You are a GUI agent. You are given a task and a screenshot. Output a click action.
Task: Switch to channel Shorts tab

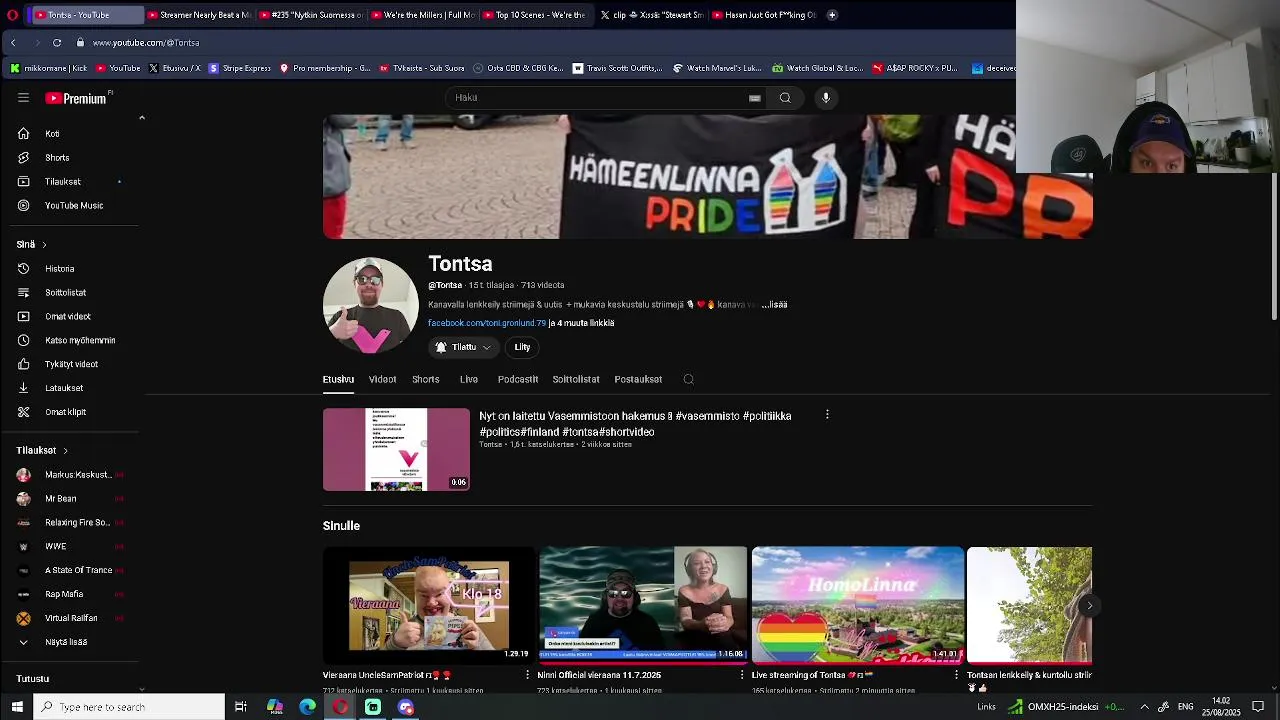tap(426, 380)
